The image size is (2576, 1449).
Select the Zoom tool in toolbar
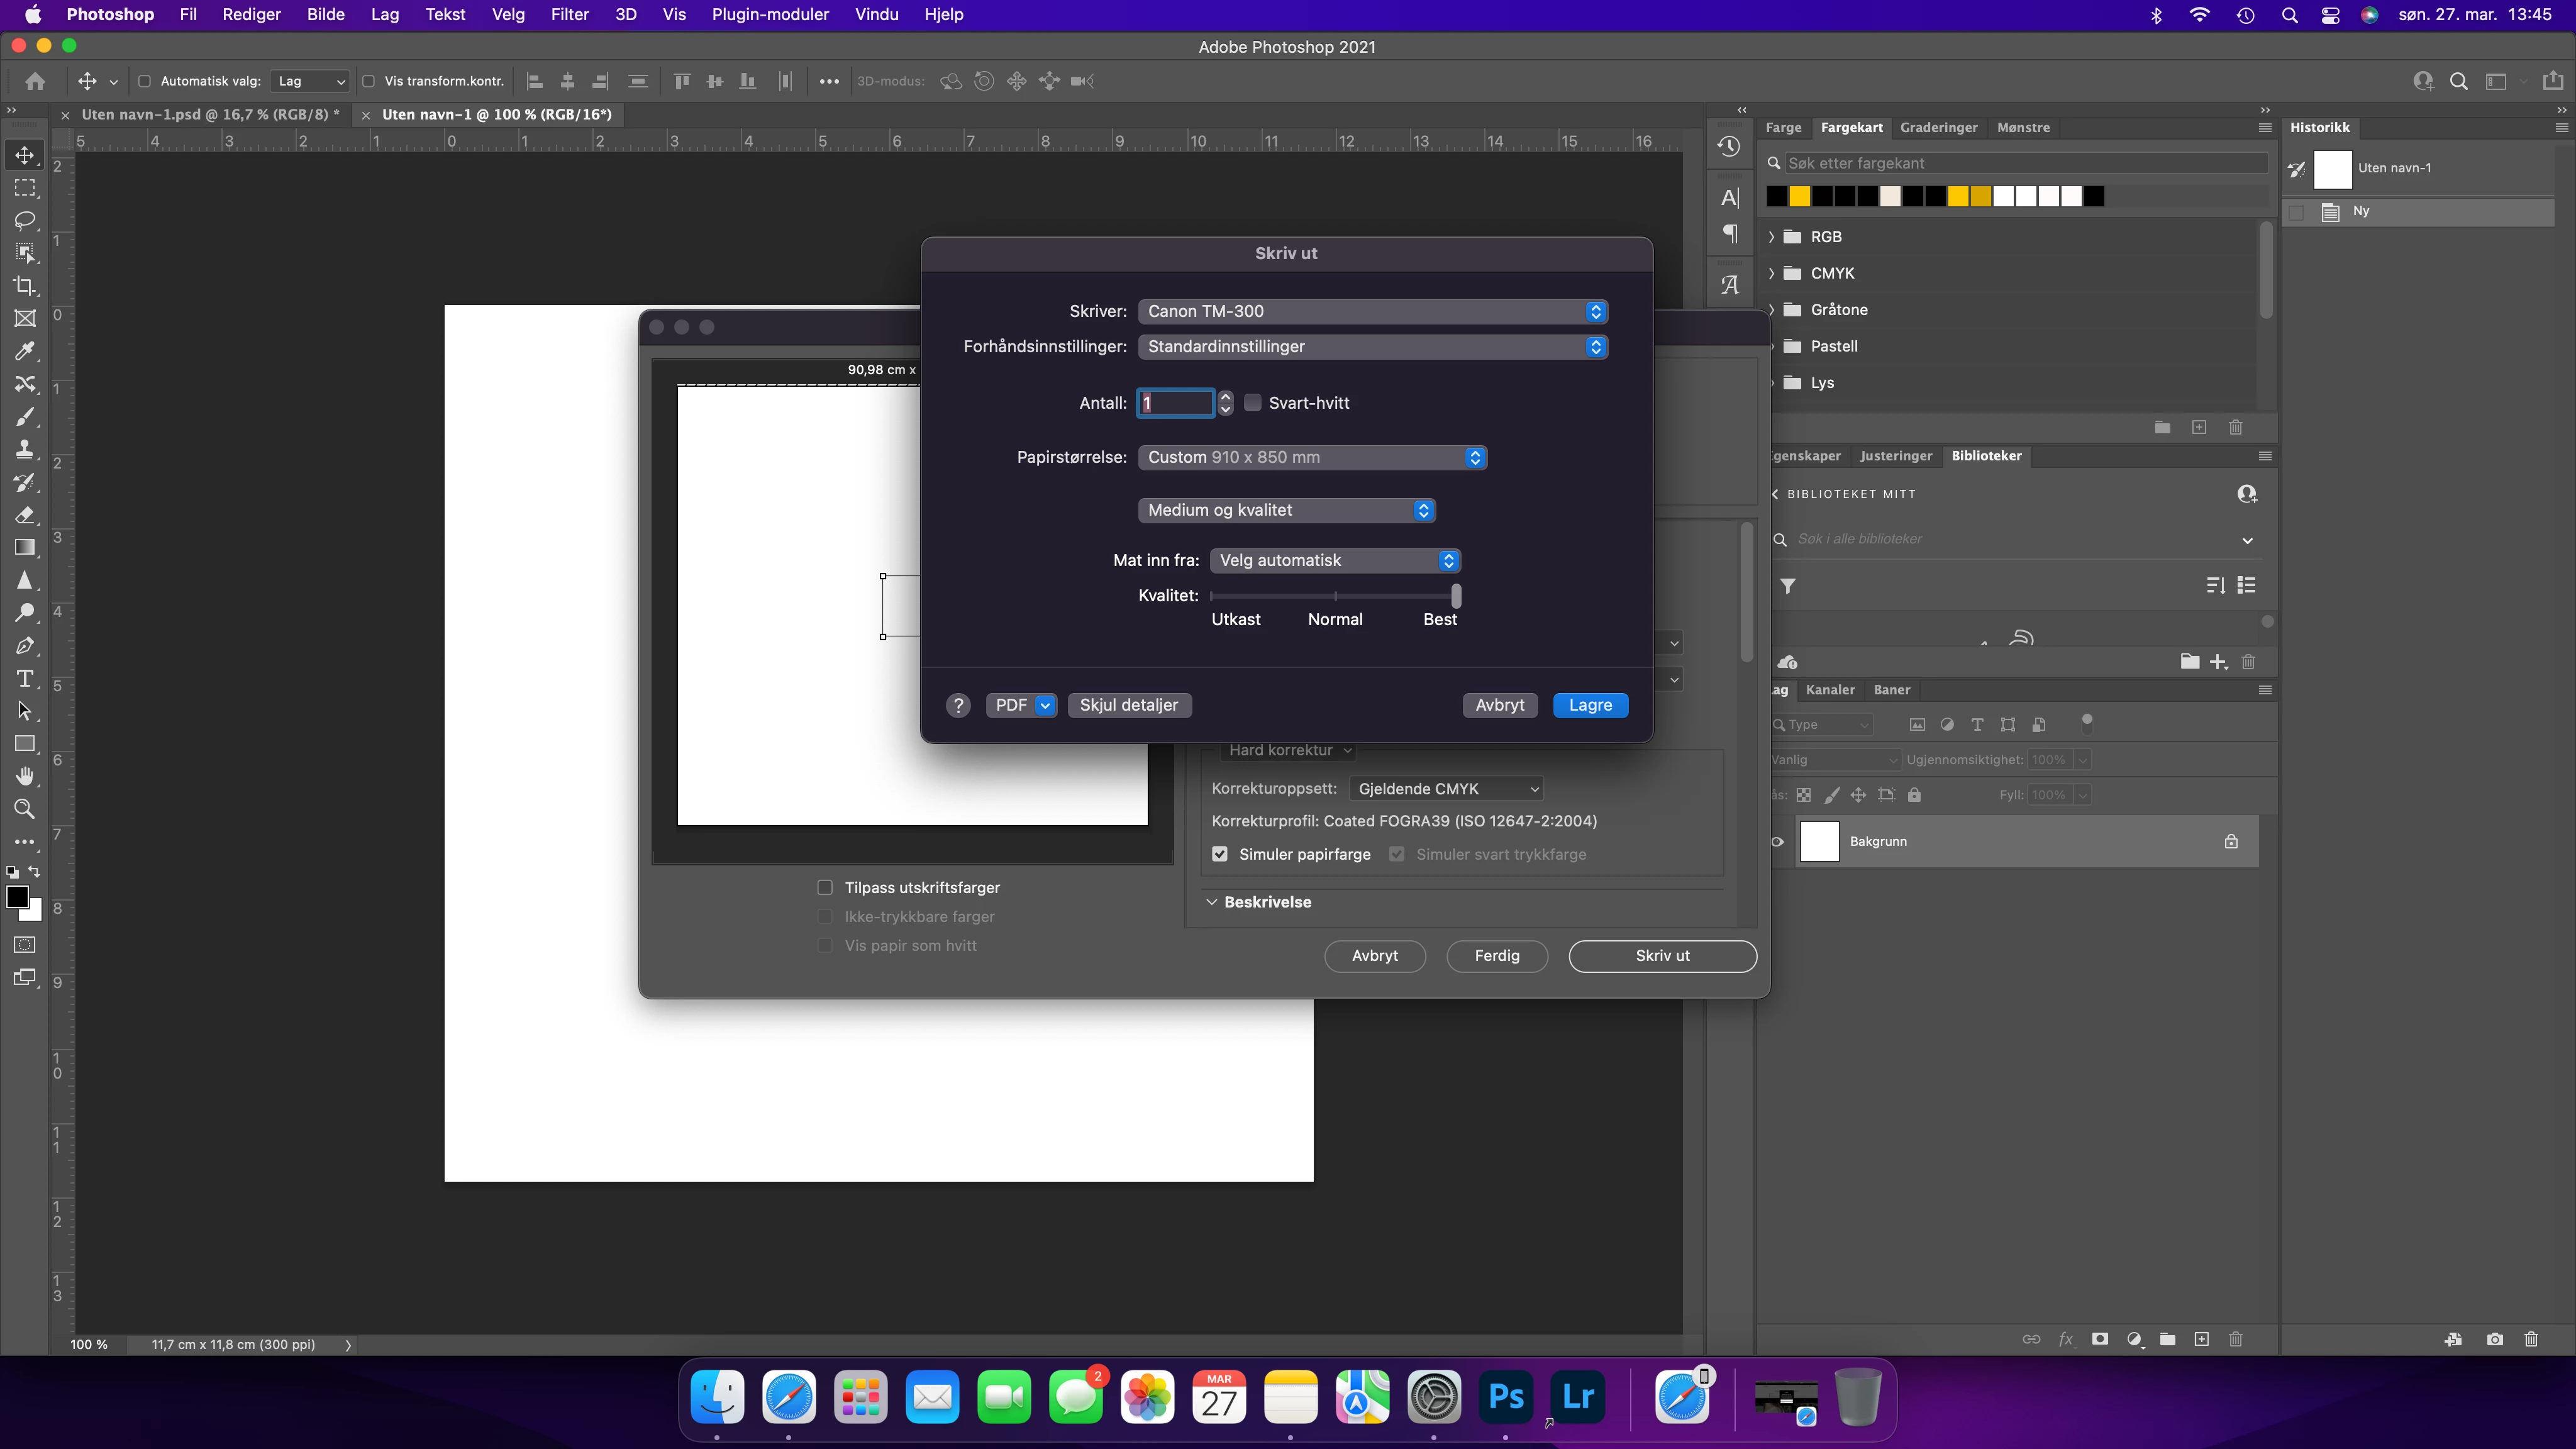25,809
